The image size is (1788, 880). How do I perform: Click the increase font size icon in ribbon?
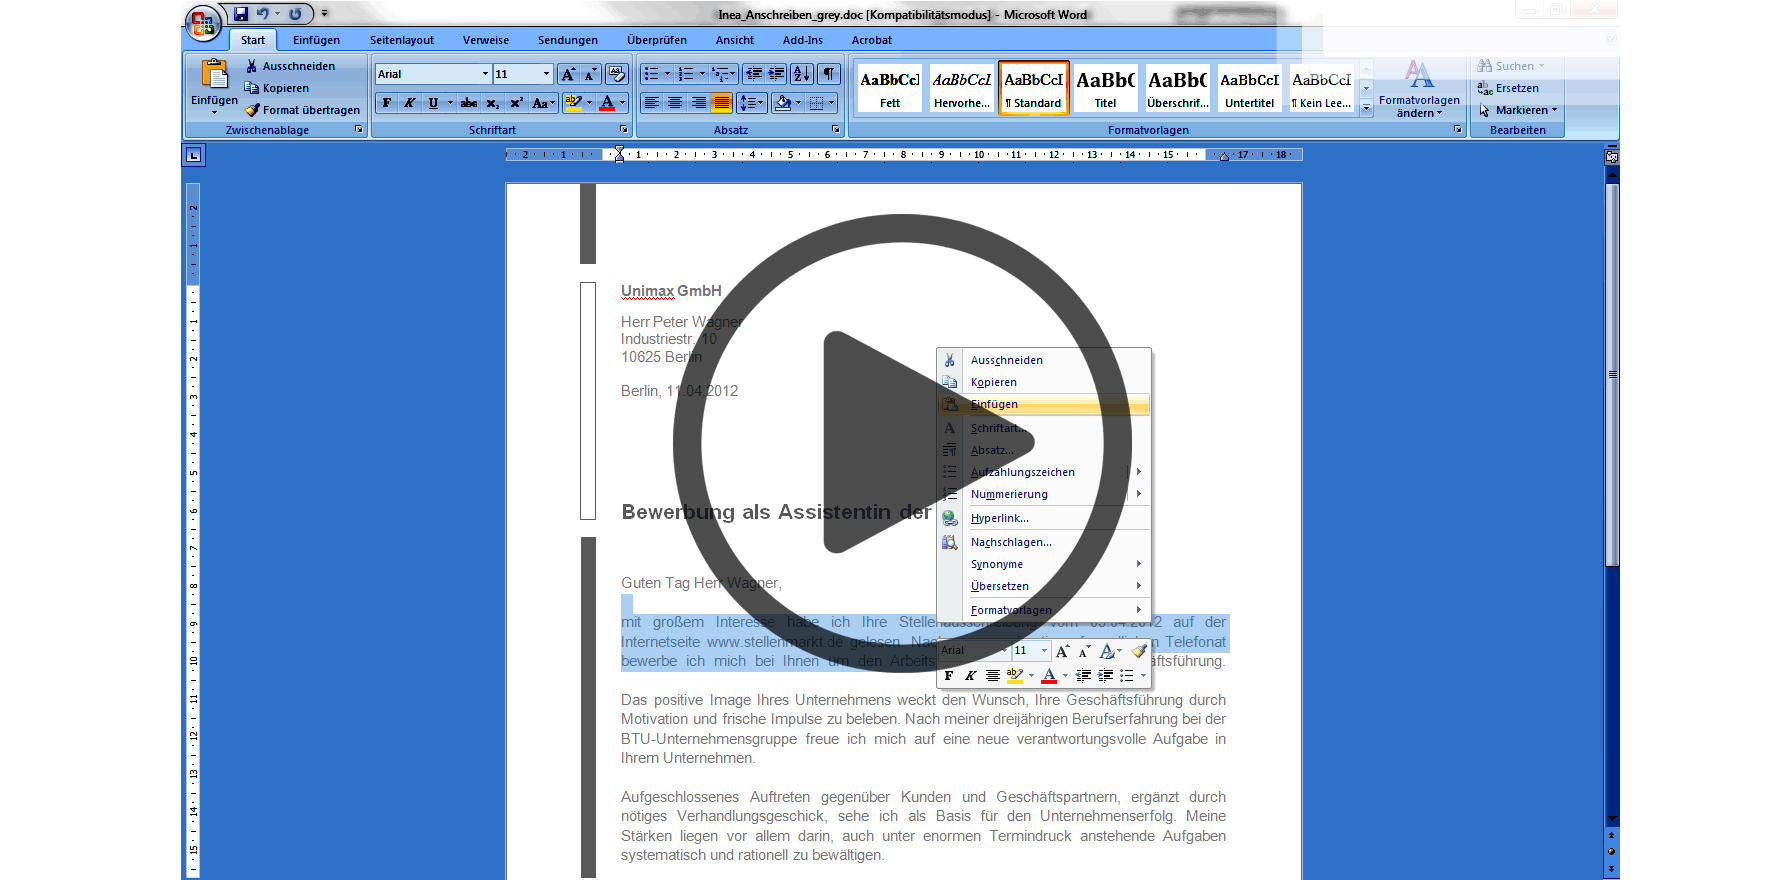coord(568,74)
